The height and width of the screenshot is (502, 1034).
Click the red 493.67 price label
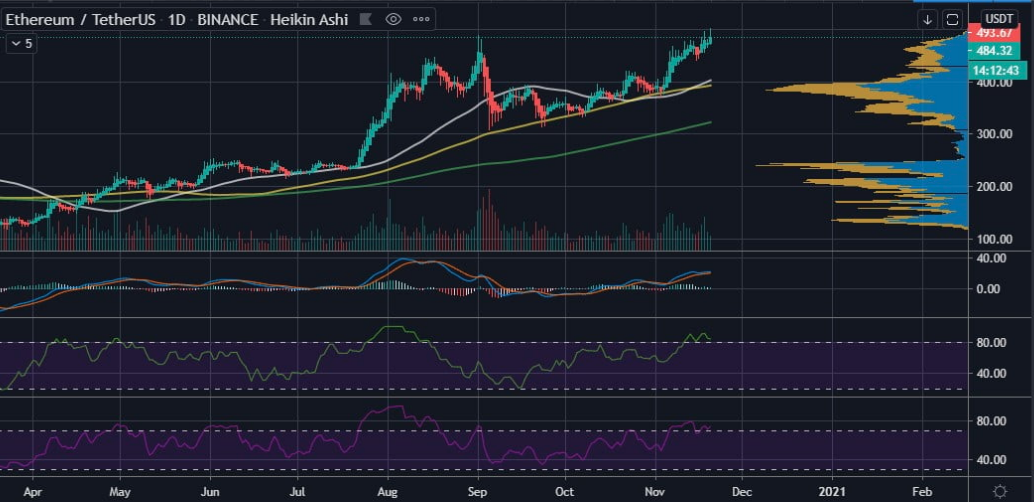point(994,34)
